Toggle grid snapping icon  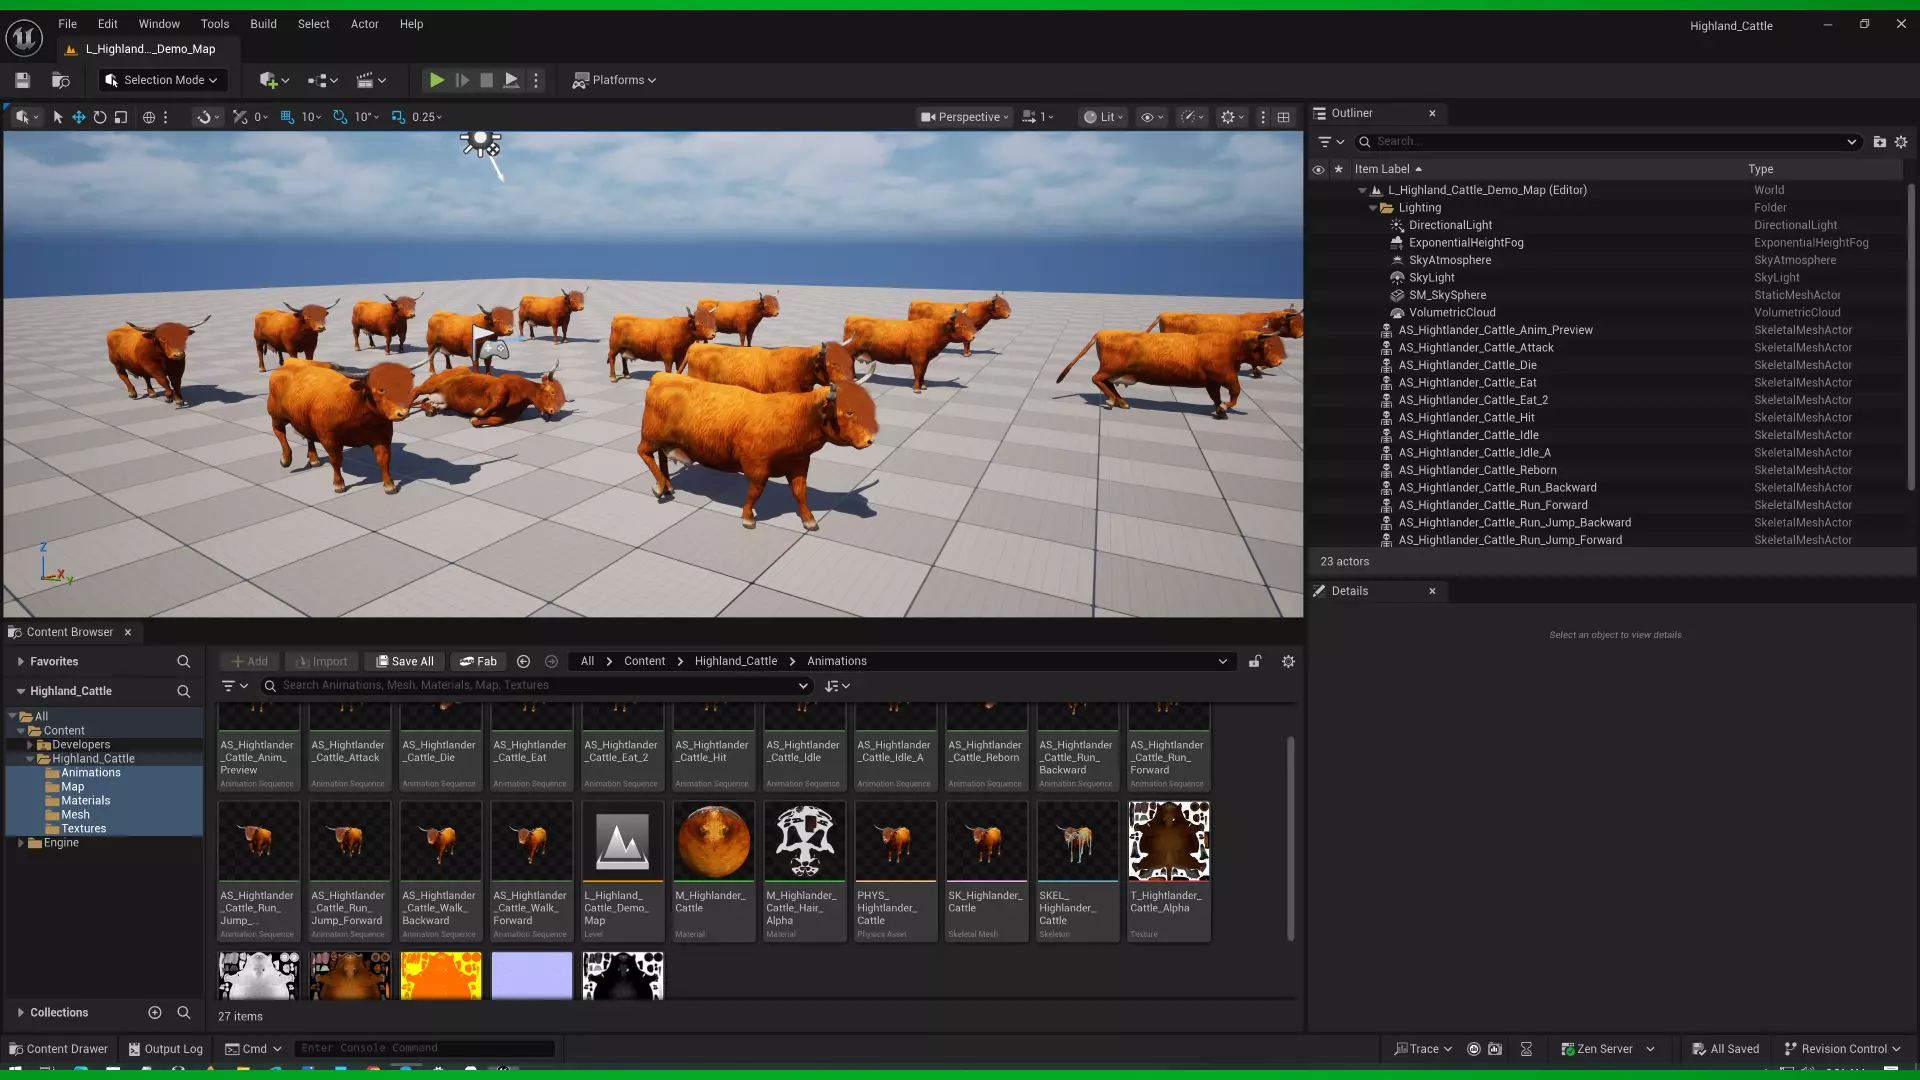pos(287,117)
